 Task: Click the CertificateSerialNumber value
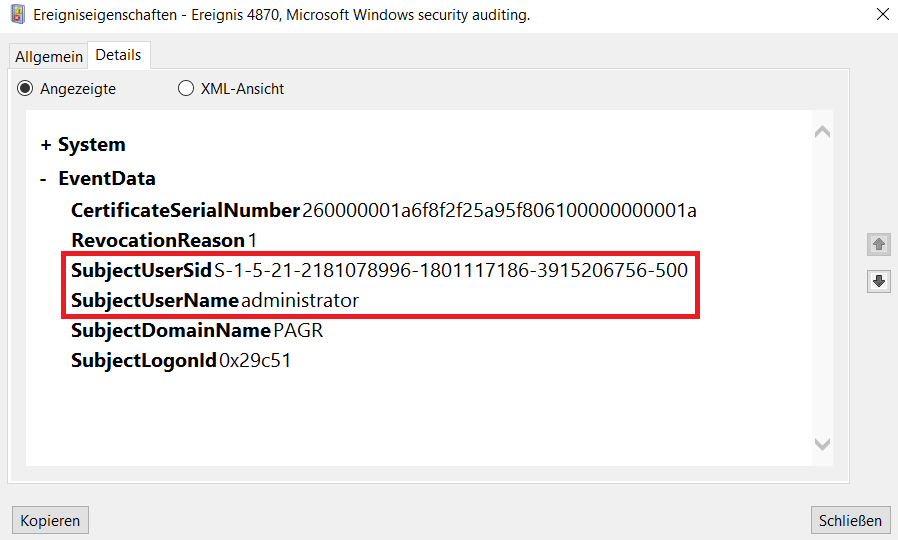[499, 211]
